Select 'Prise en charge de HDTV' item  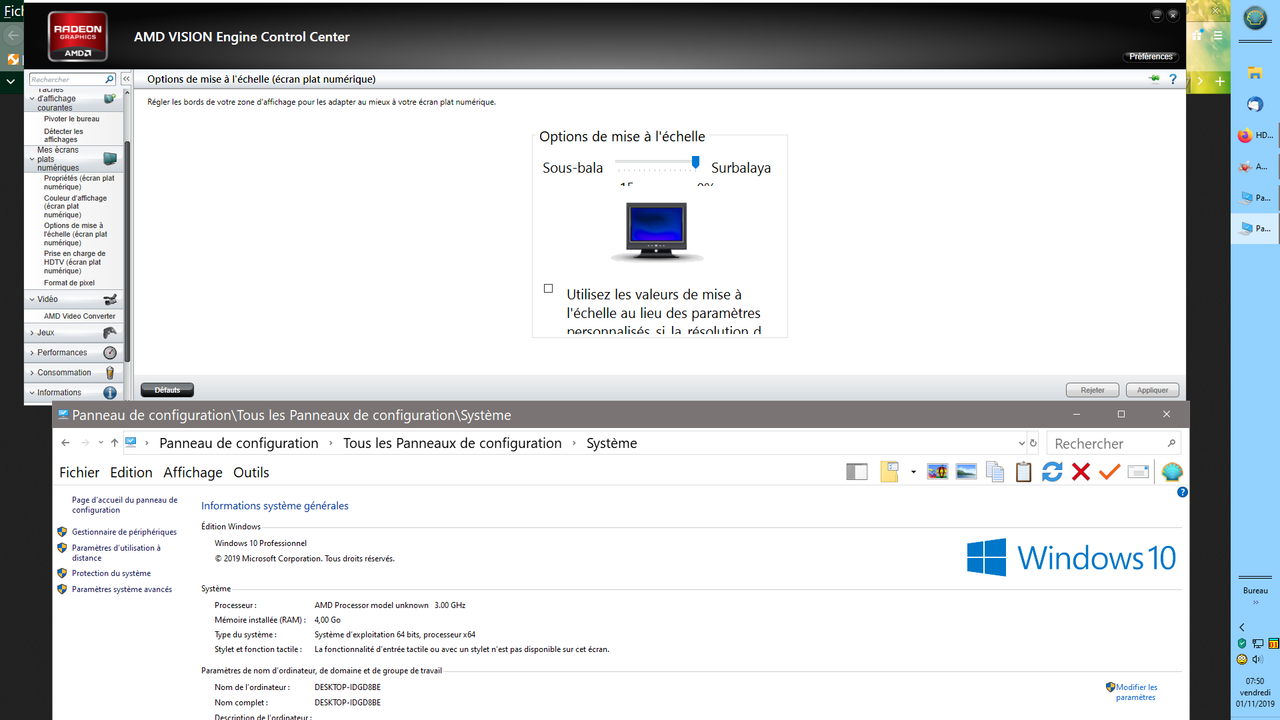point(75,262)
